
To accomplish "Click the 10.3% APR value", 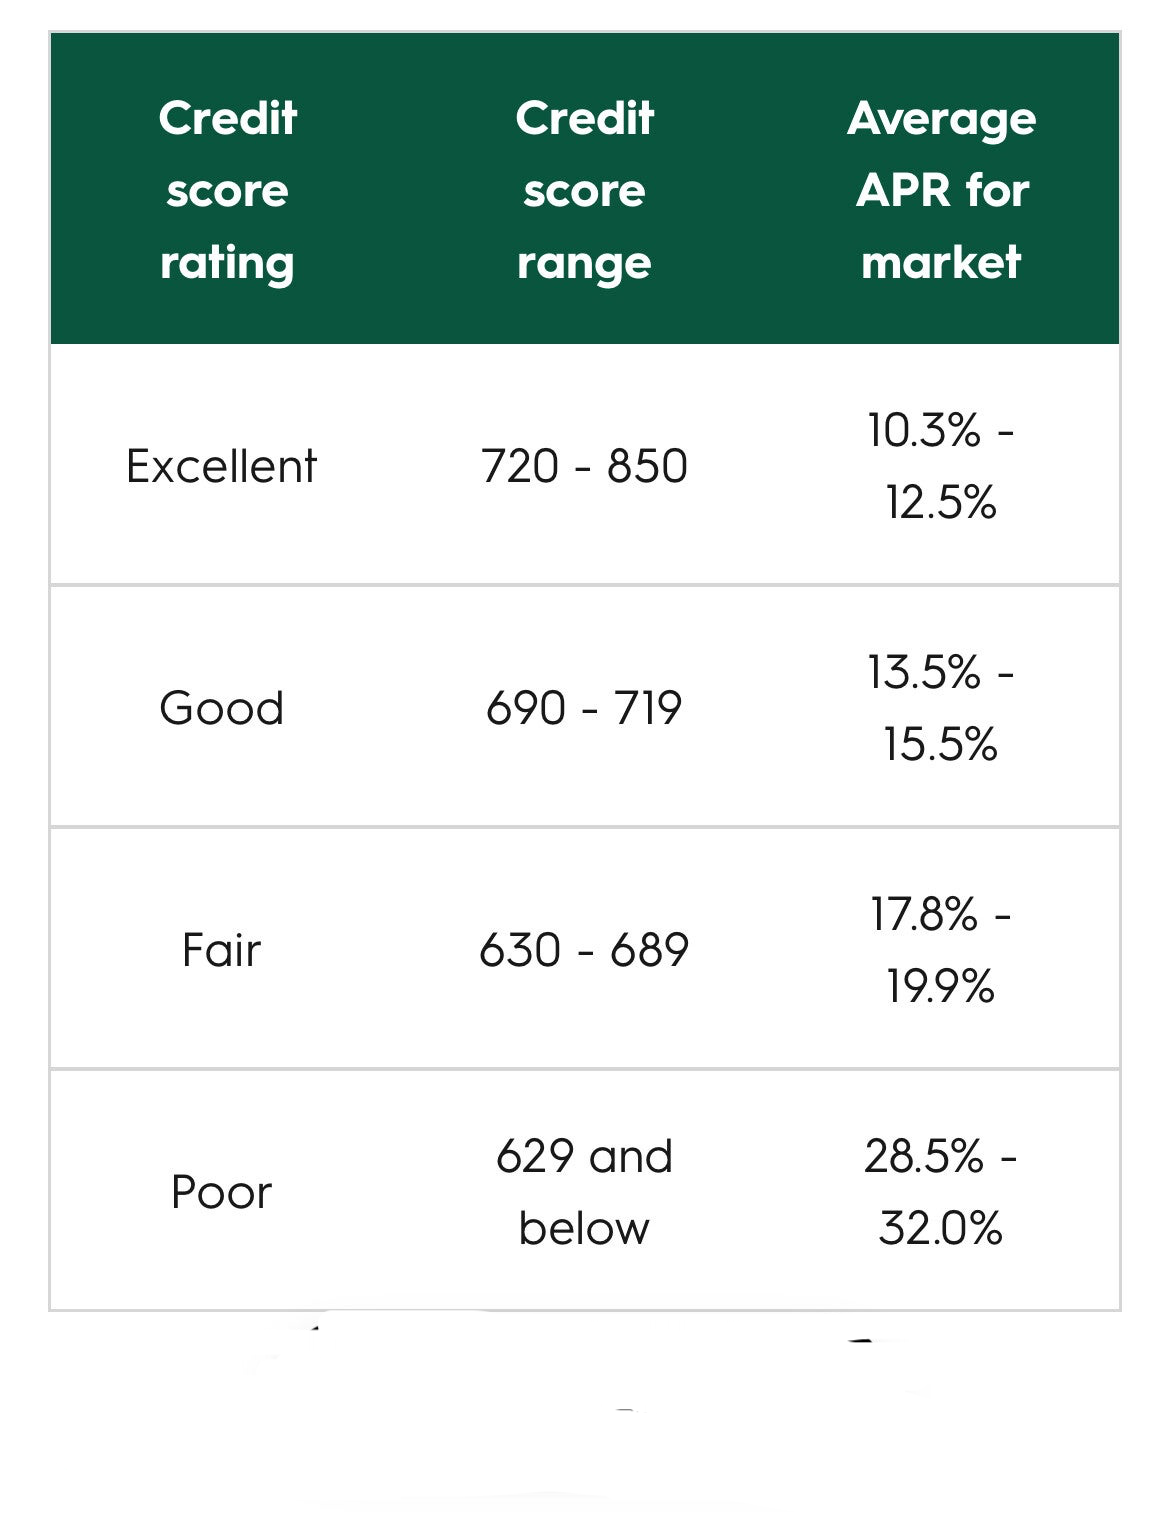I will 923,431.
